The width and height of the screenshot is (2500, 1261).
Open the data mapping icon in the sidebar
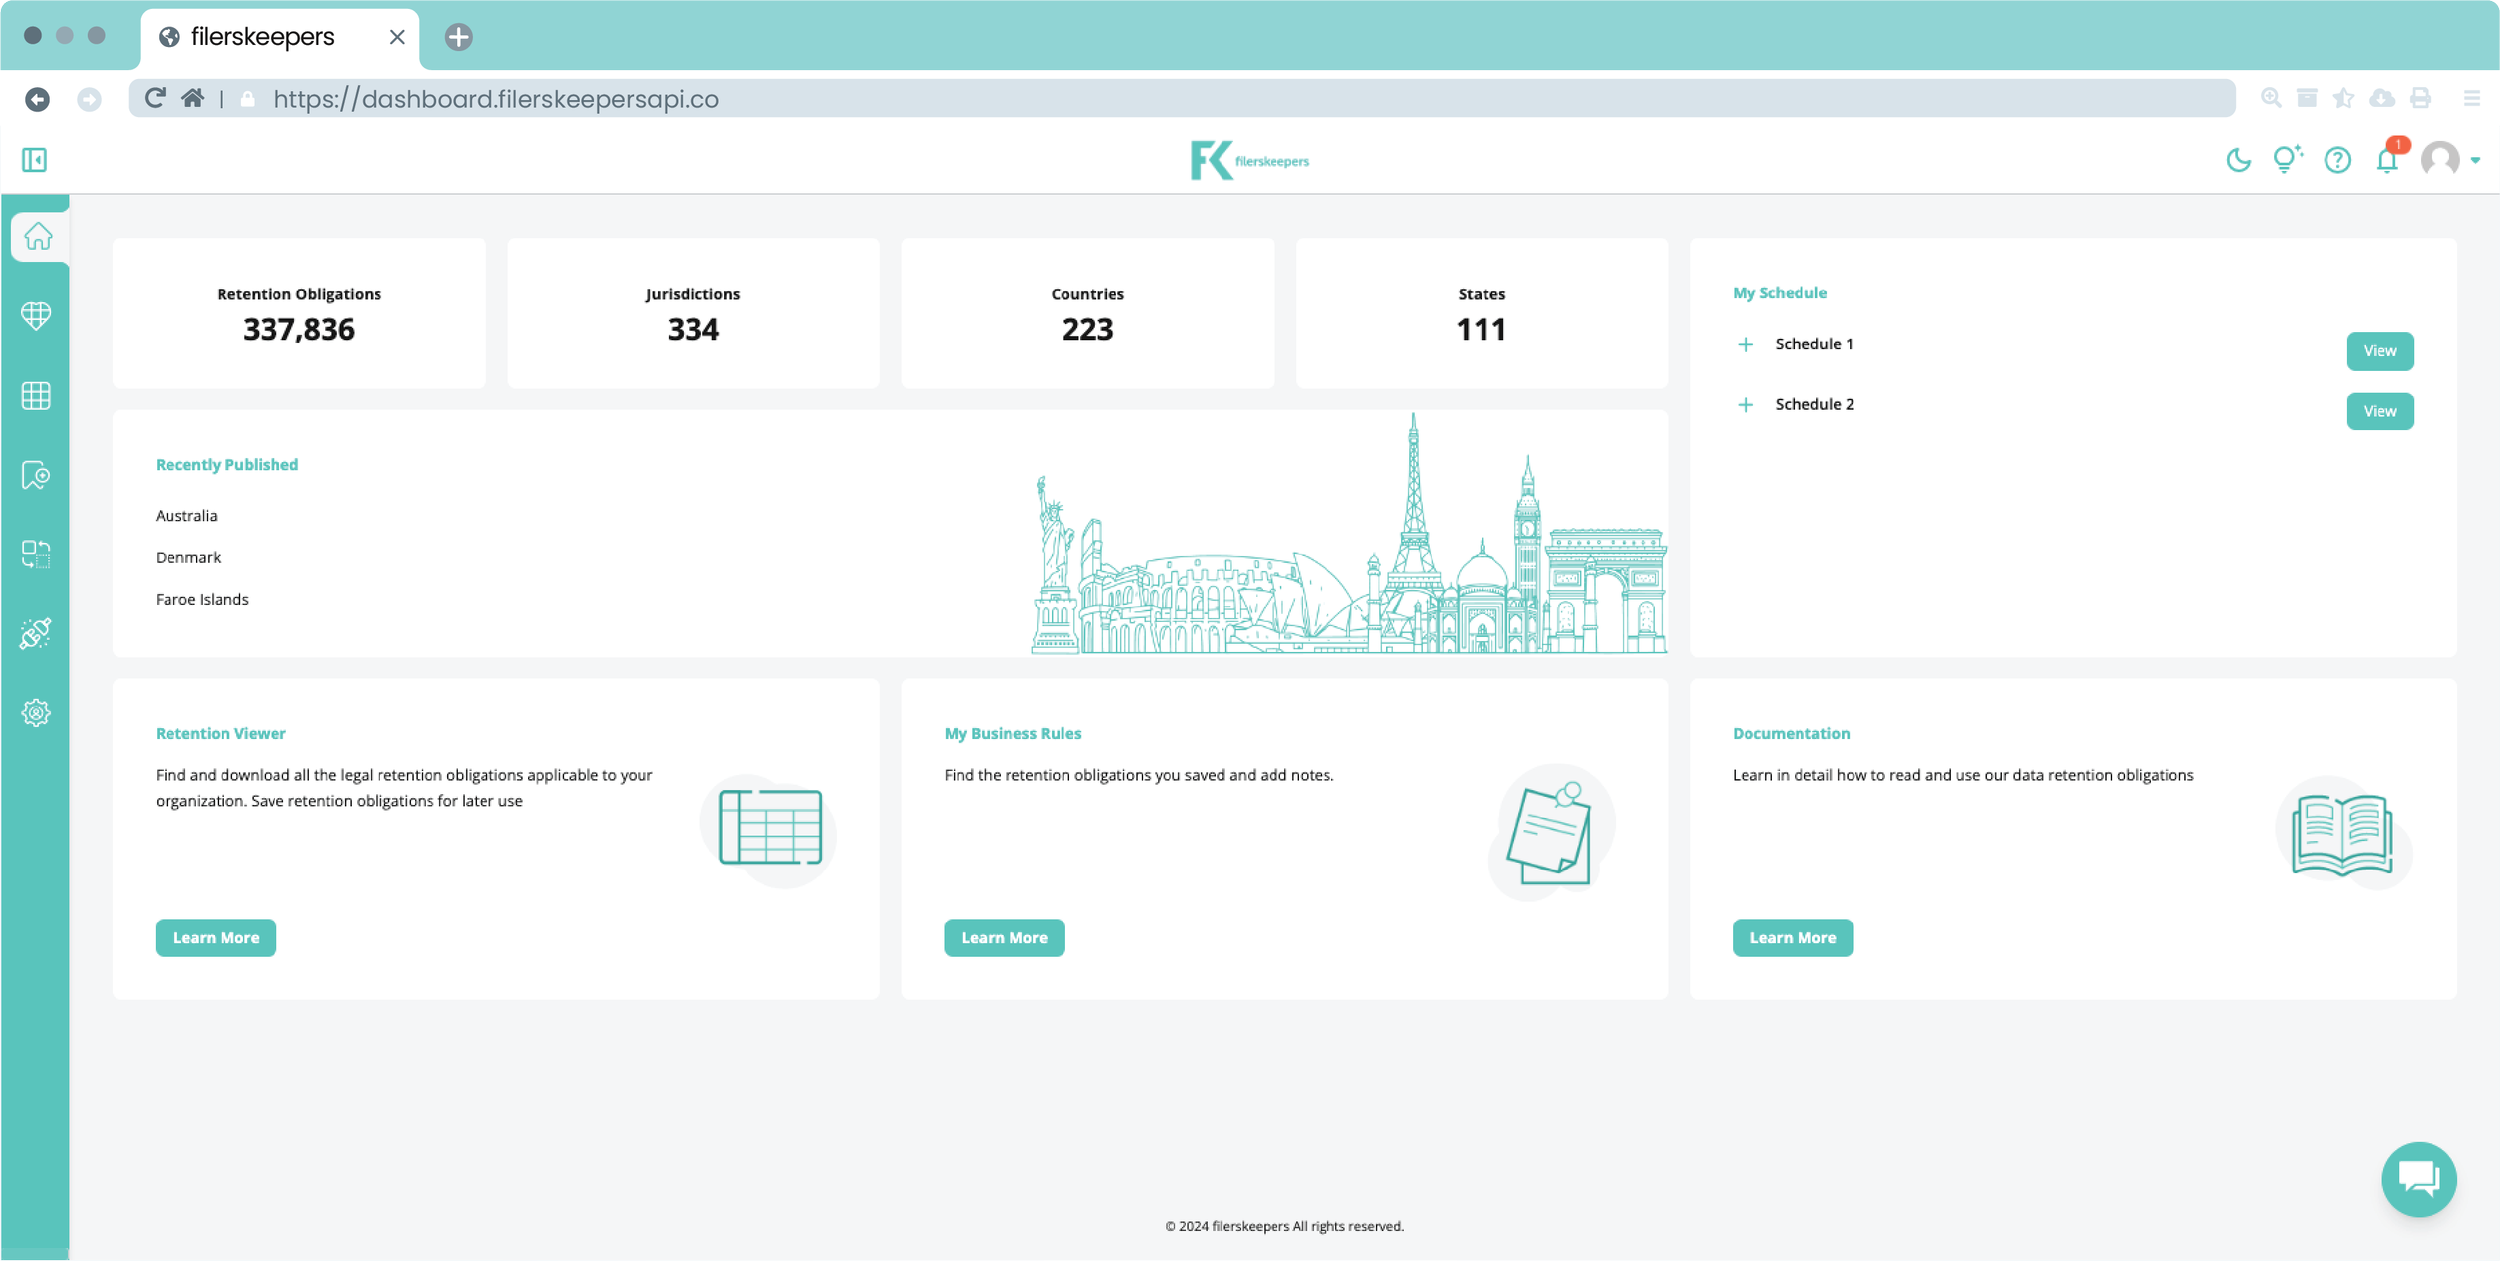click(x=36, y=555)
